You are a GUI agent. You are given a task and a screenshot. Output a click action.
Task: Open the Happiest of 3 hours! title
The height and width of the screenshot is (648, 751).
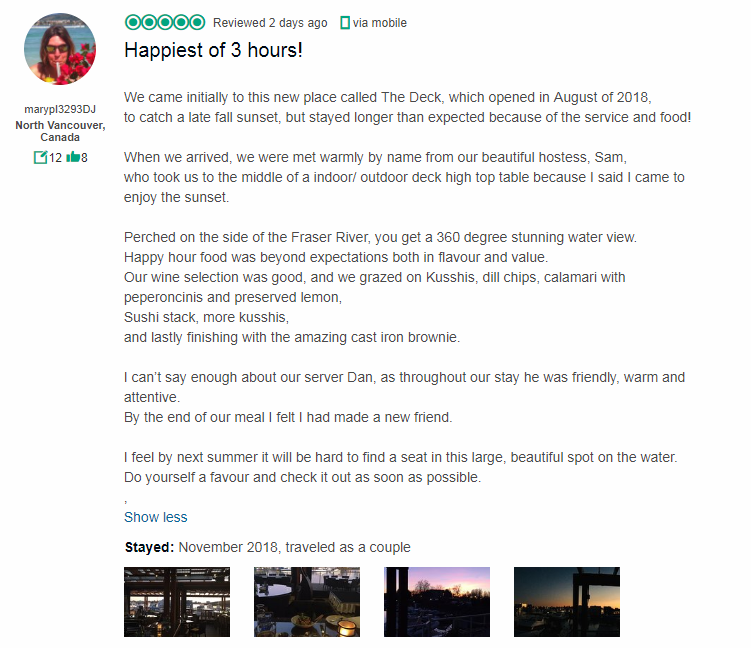[213, 50]
